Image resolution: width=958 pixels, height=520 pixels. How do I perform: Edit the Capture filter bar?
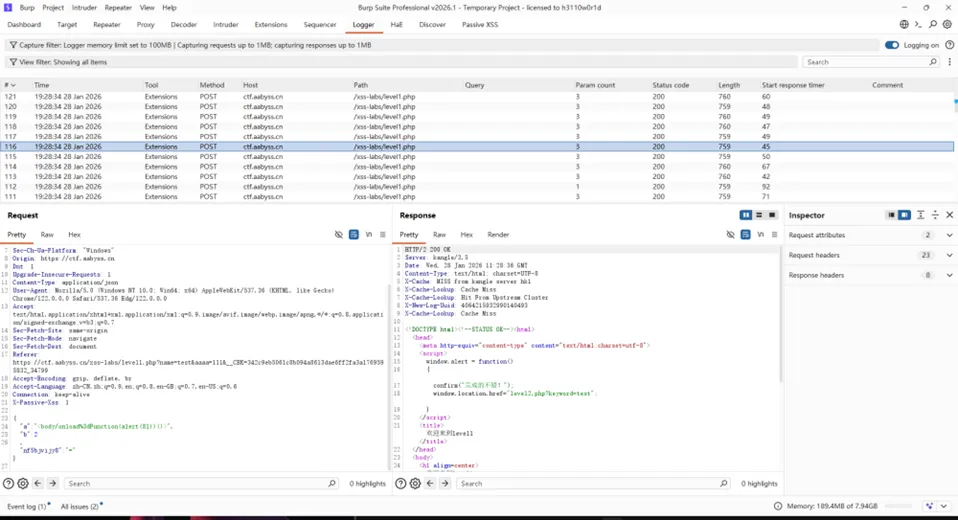(x=442, y=45)
